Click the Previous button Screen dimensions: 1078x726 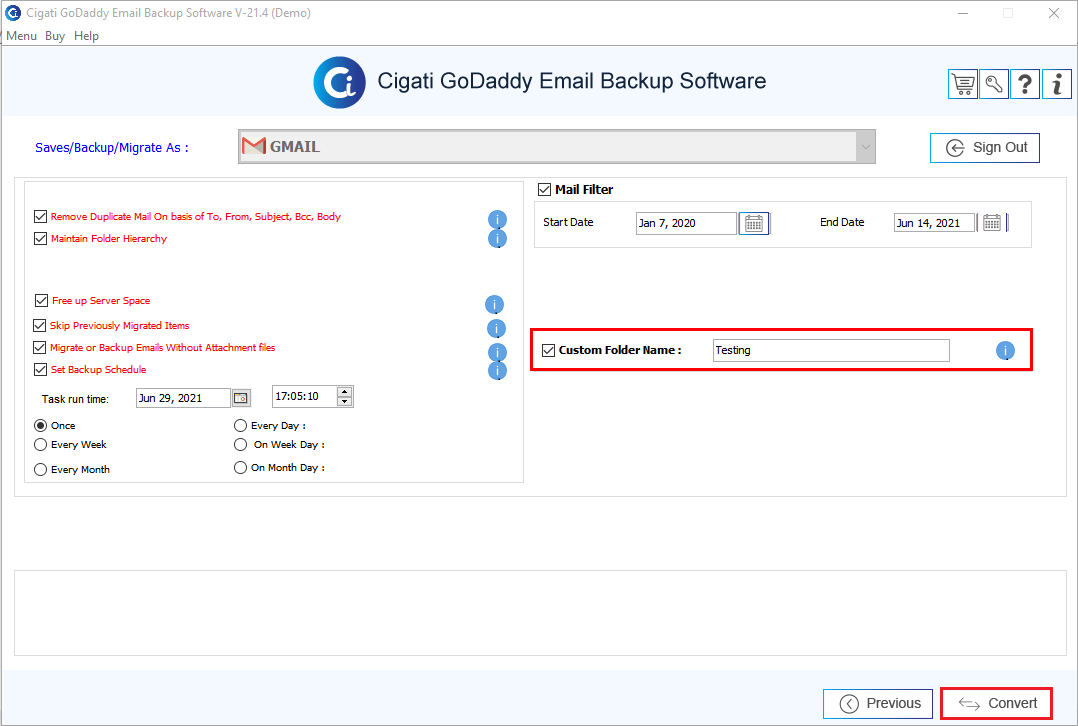[878, 703]
